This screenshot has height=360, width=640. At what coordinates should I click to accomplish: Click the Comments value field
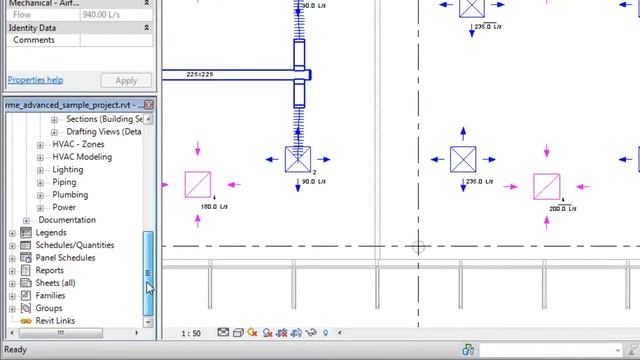coord(116,40)
